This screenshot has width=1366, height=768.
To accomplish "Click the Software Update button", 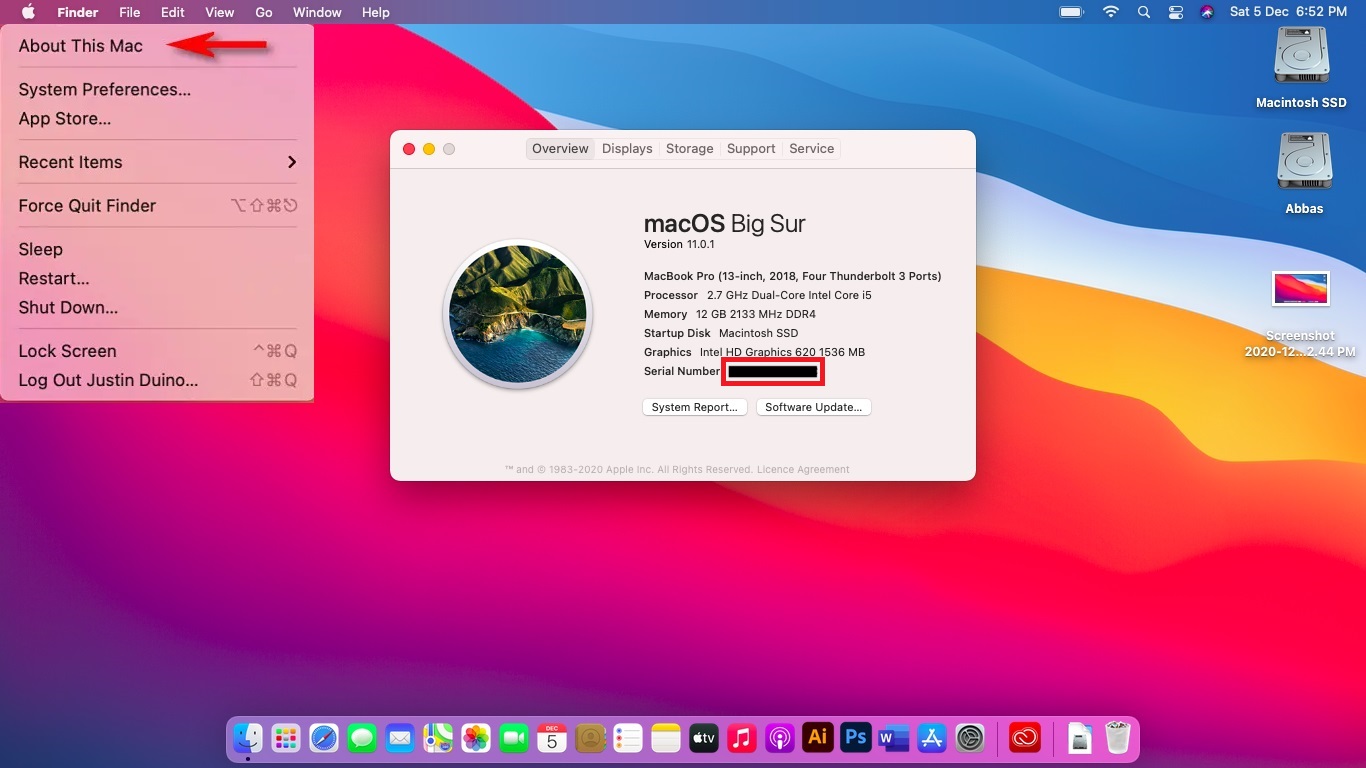I will [x=813, y=407].
